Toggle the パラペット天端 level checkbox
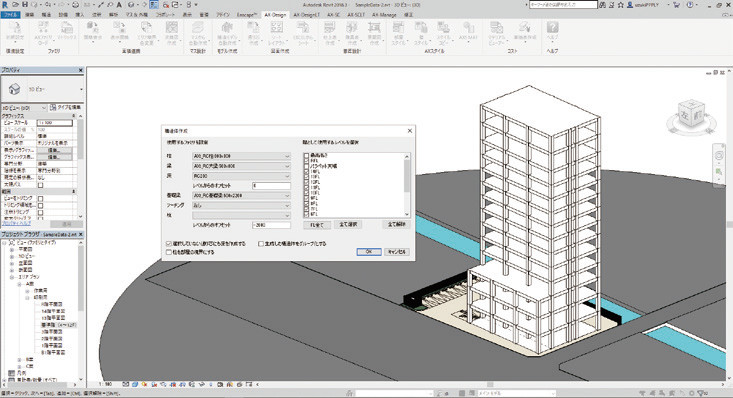 306,166
